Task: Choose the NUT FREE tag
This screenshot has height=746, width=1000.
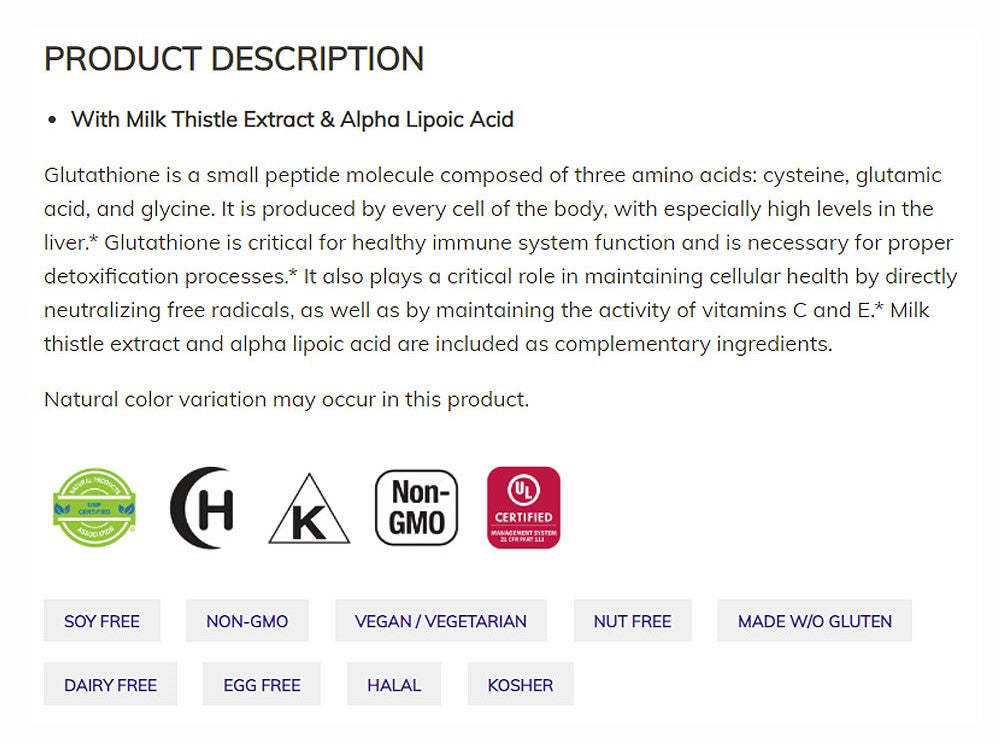Action: click(x=632, y=621)
